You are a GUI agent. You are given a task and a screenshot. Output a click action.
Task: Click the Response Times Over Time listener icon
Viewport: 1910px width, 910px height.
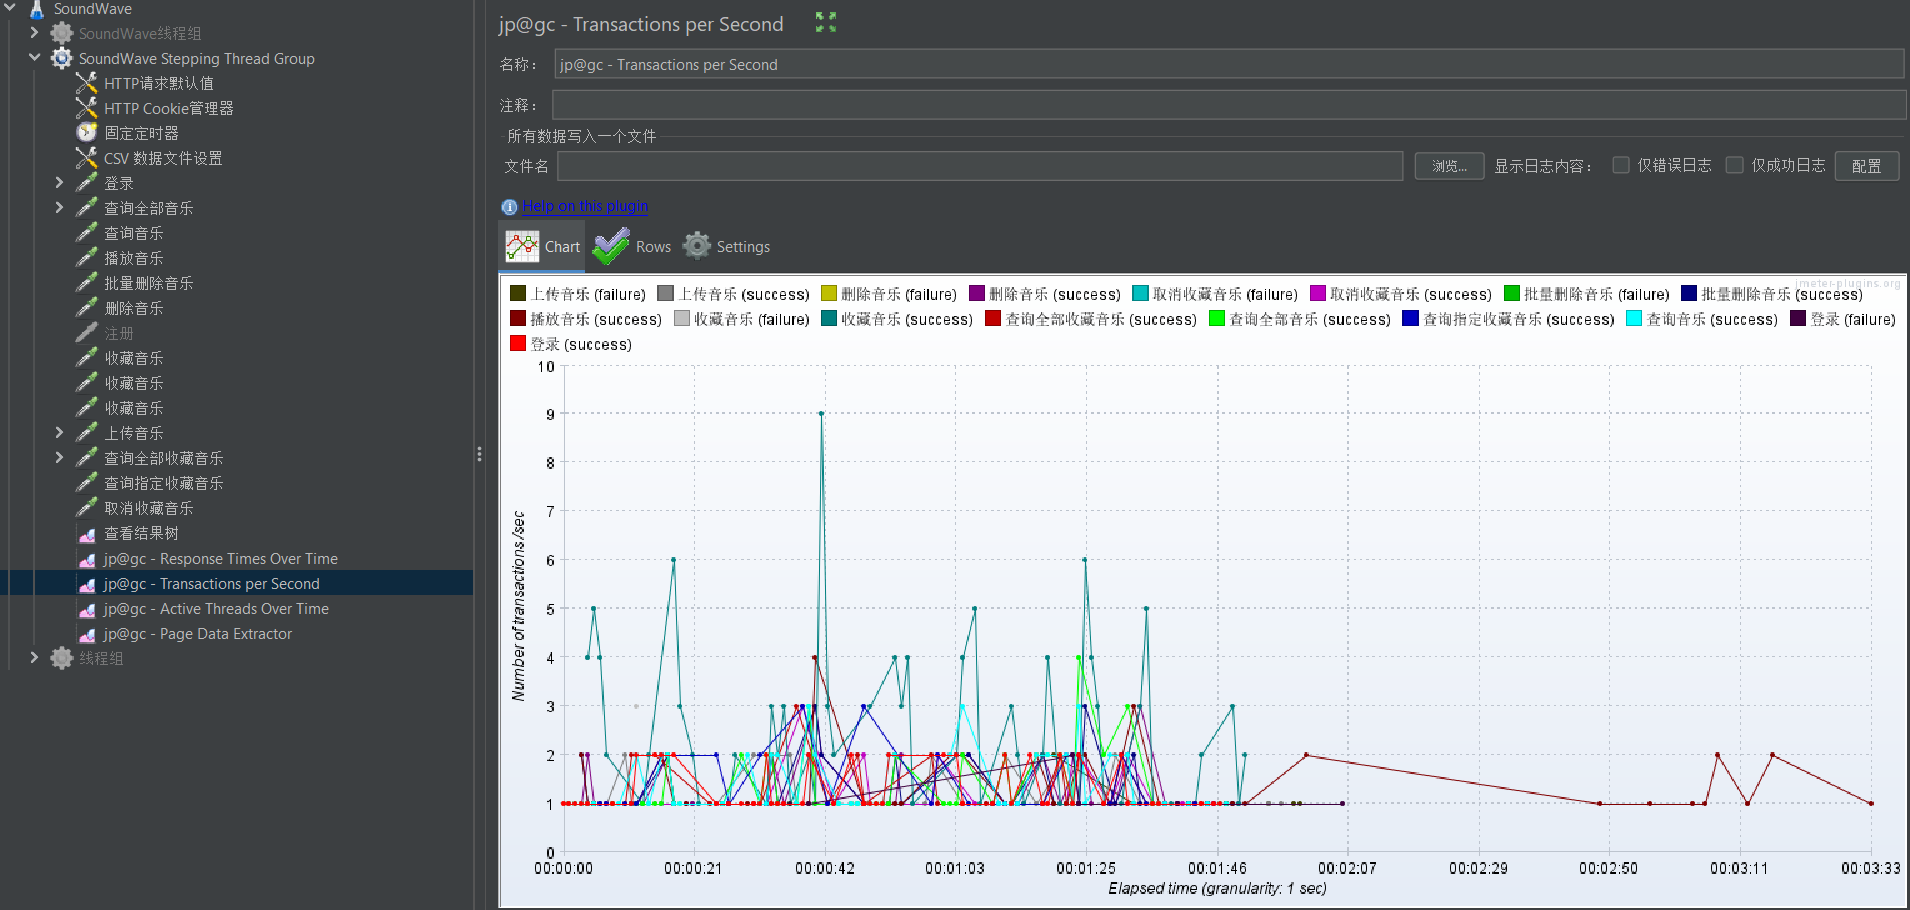coord(87,559)
